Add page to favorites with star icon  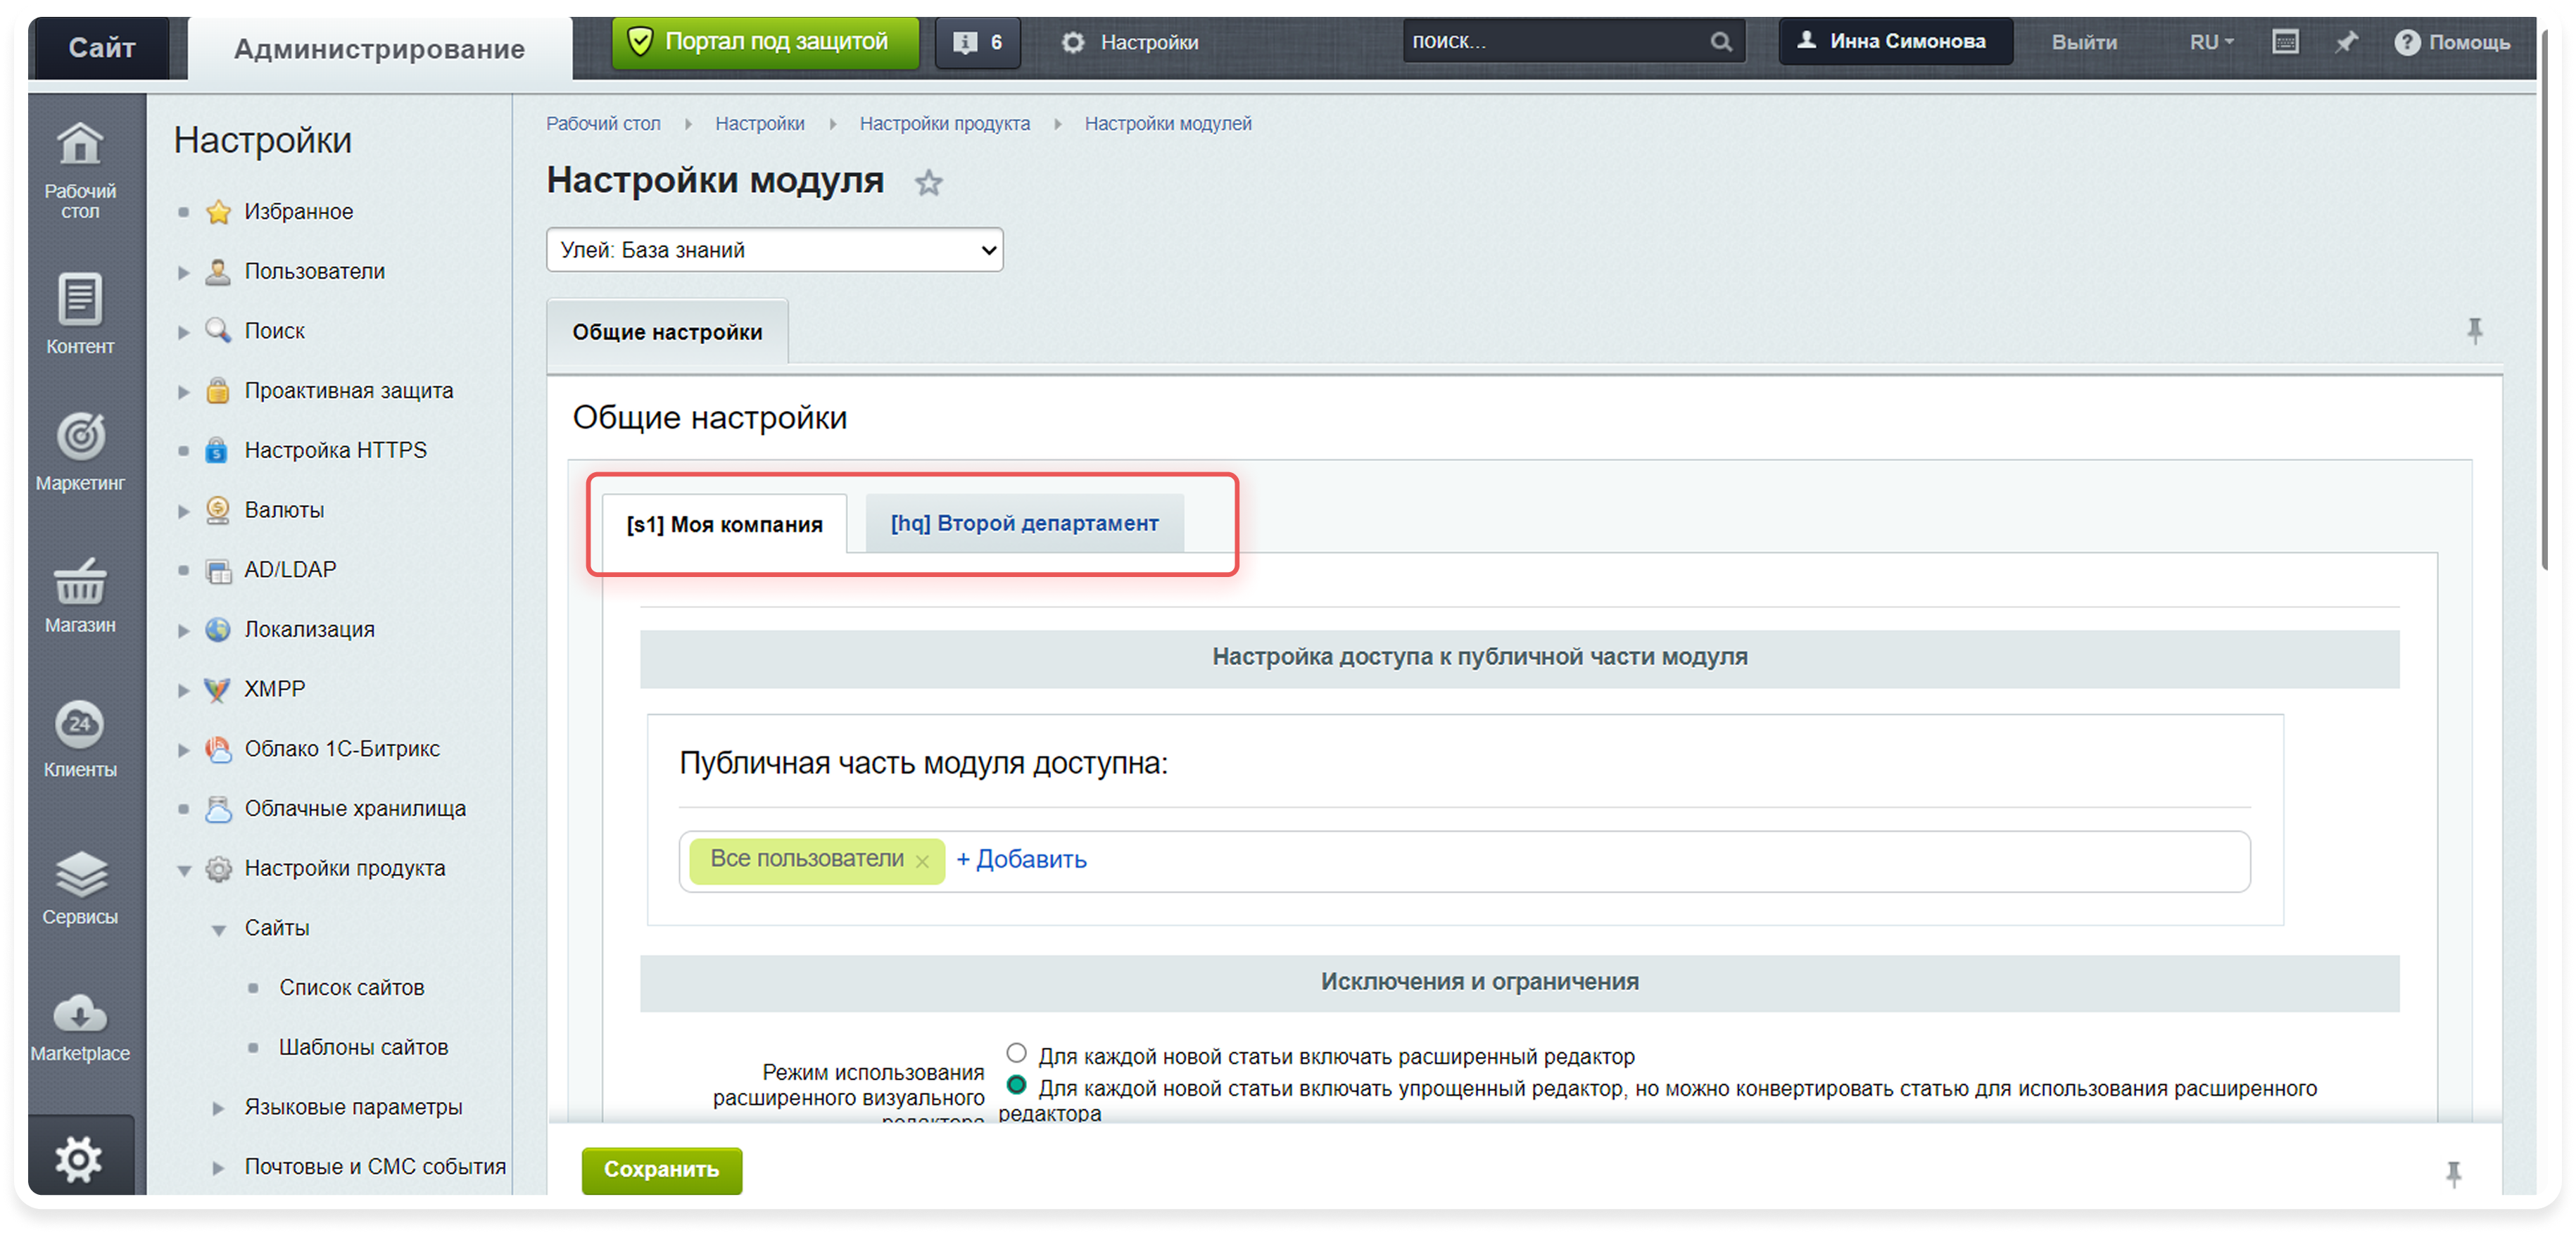point(929,183)
